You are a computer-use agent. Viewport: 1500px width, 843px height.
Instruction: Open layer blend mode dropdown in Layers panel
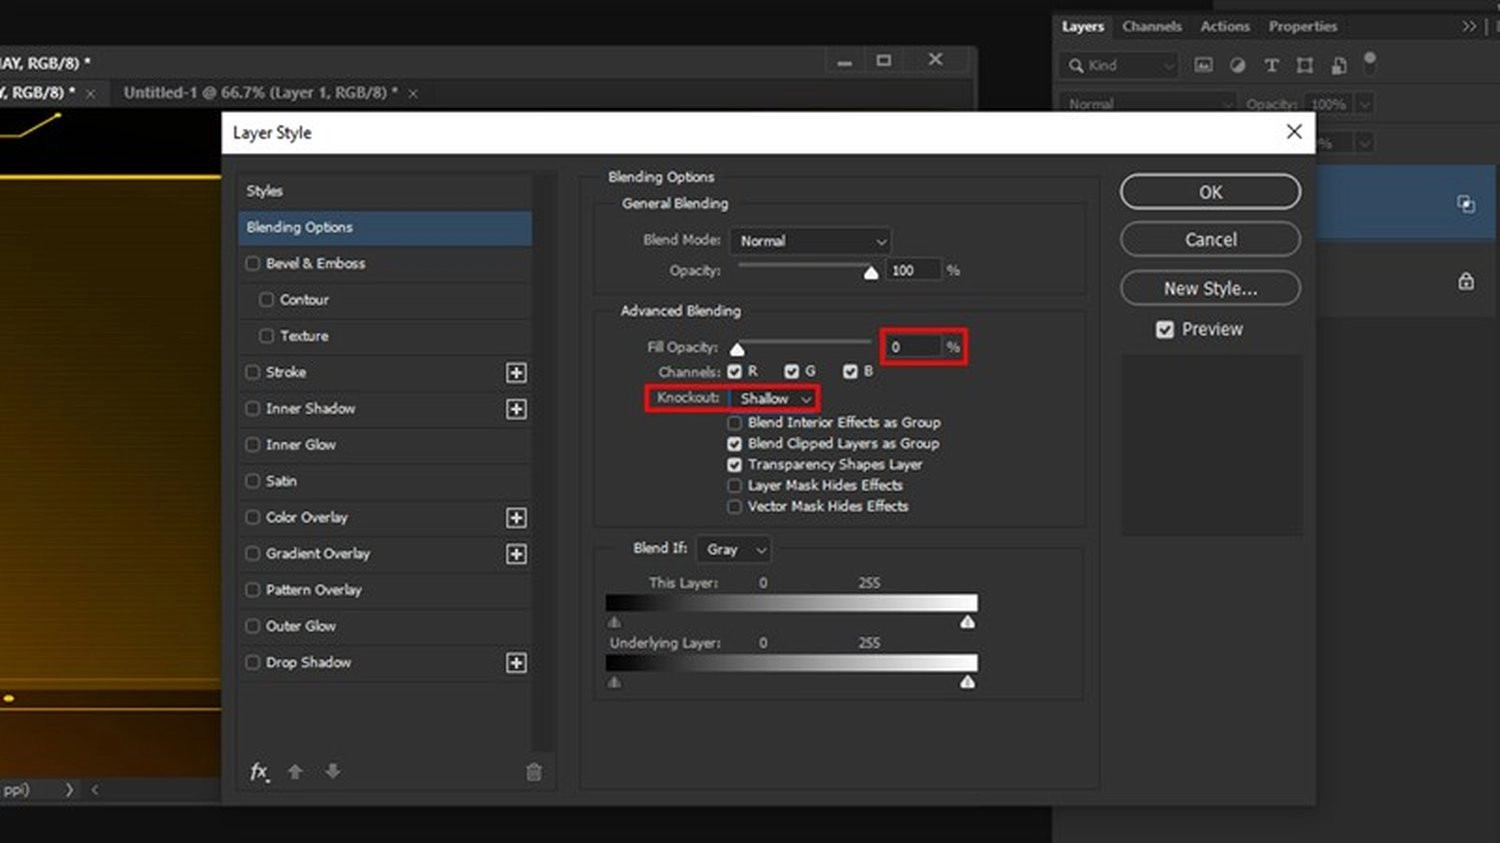(1149, 104)
